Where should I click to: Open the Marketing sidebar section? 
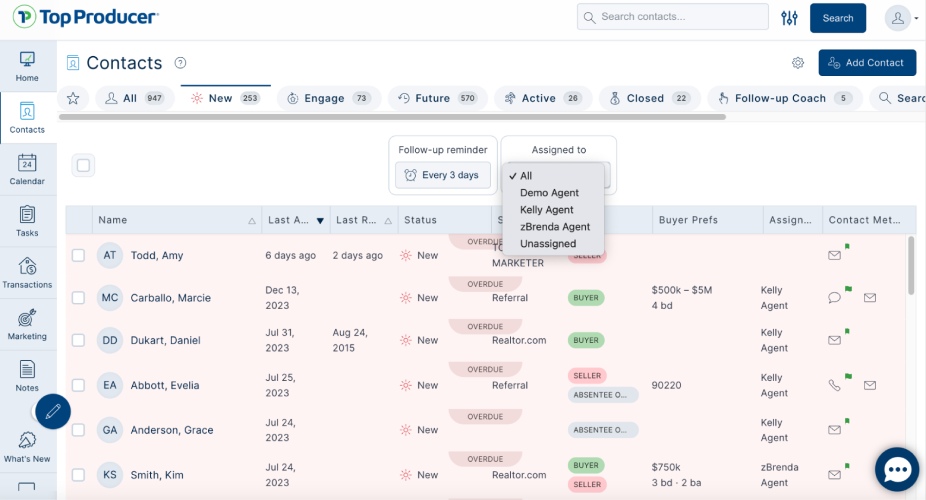27,324
